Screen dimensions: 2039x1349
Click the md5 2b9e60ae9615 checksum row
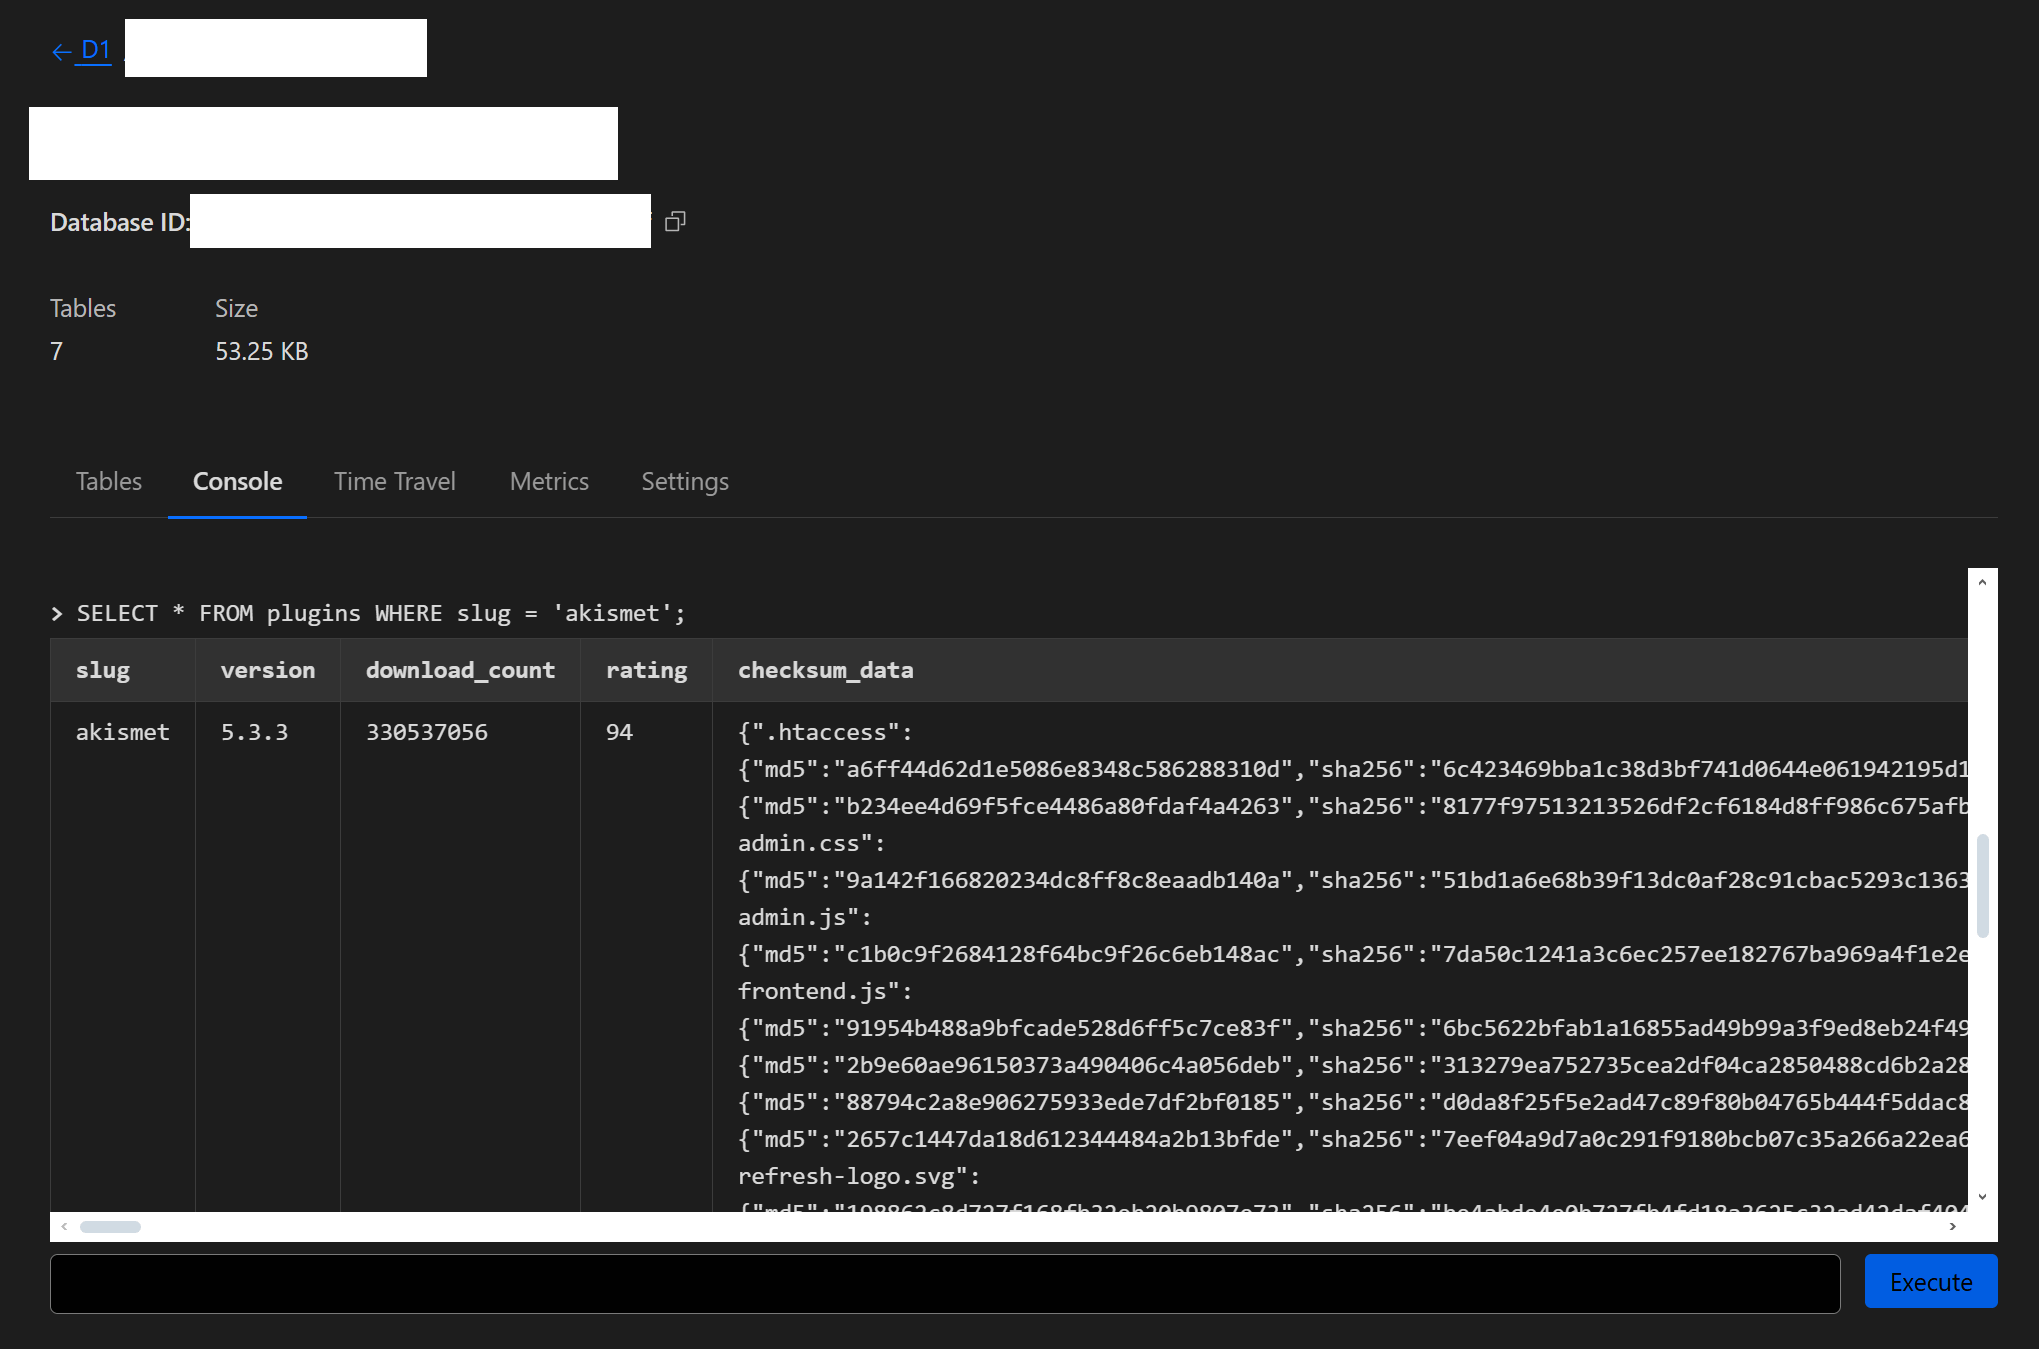click(x=1353, y=1065)
